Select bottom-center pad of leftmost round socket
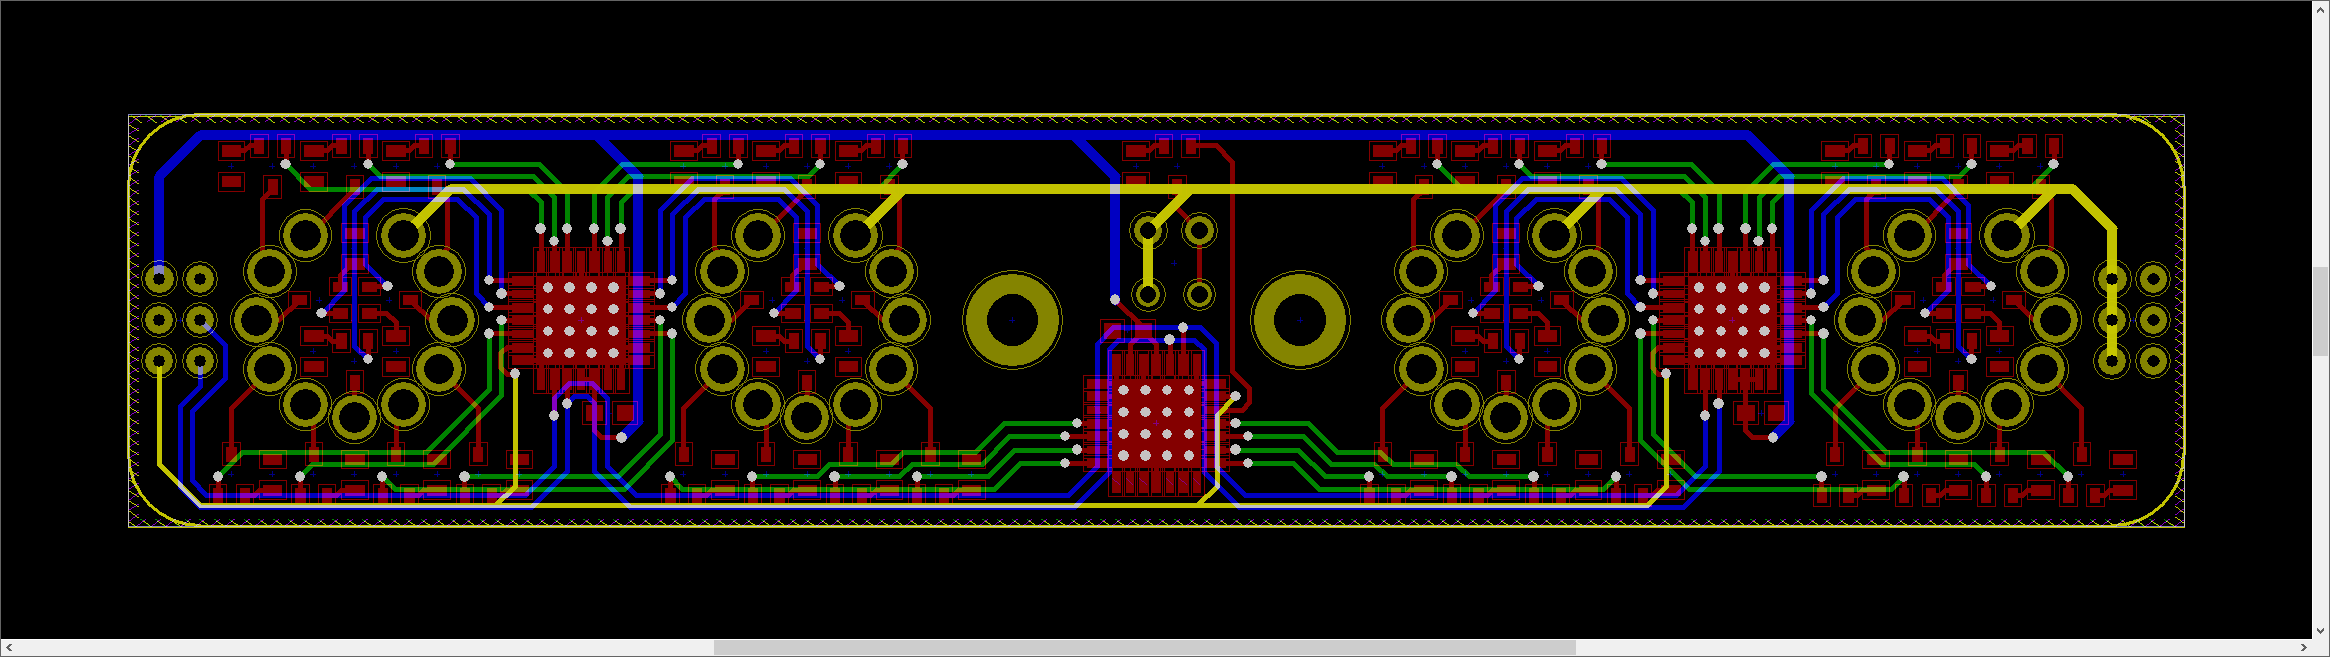The image size is (2330, 657). tap(354, 417)
